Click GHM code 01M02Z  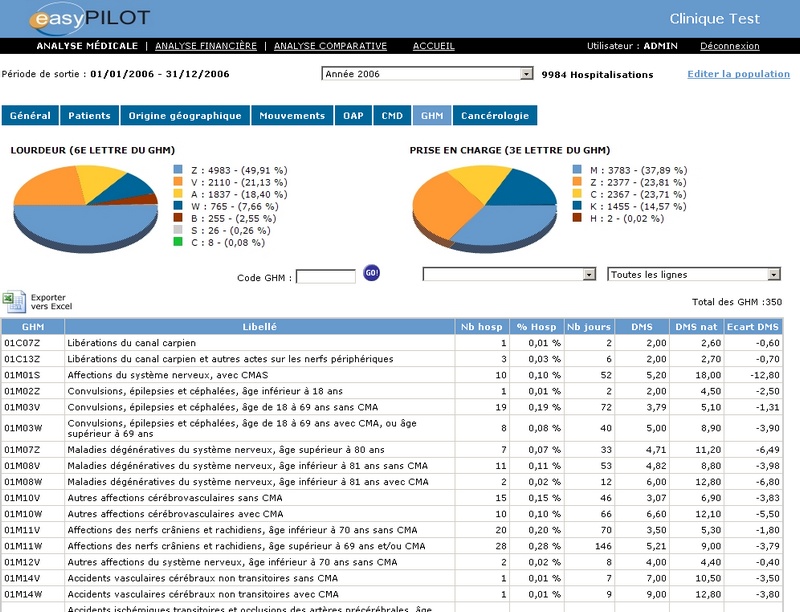point(22,391)
